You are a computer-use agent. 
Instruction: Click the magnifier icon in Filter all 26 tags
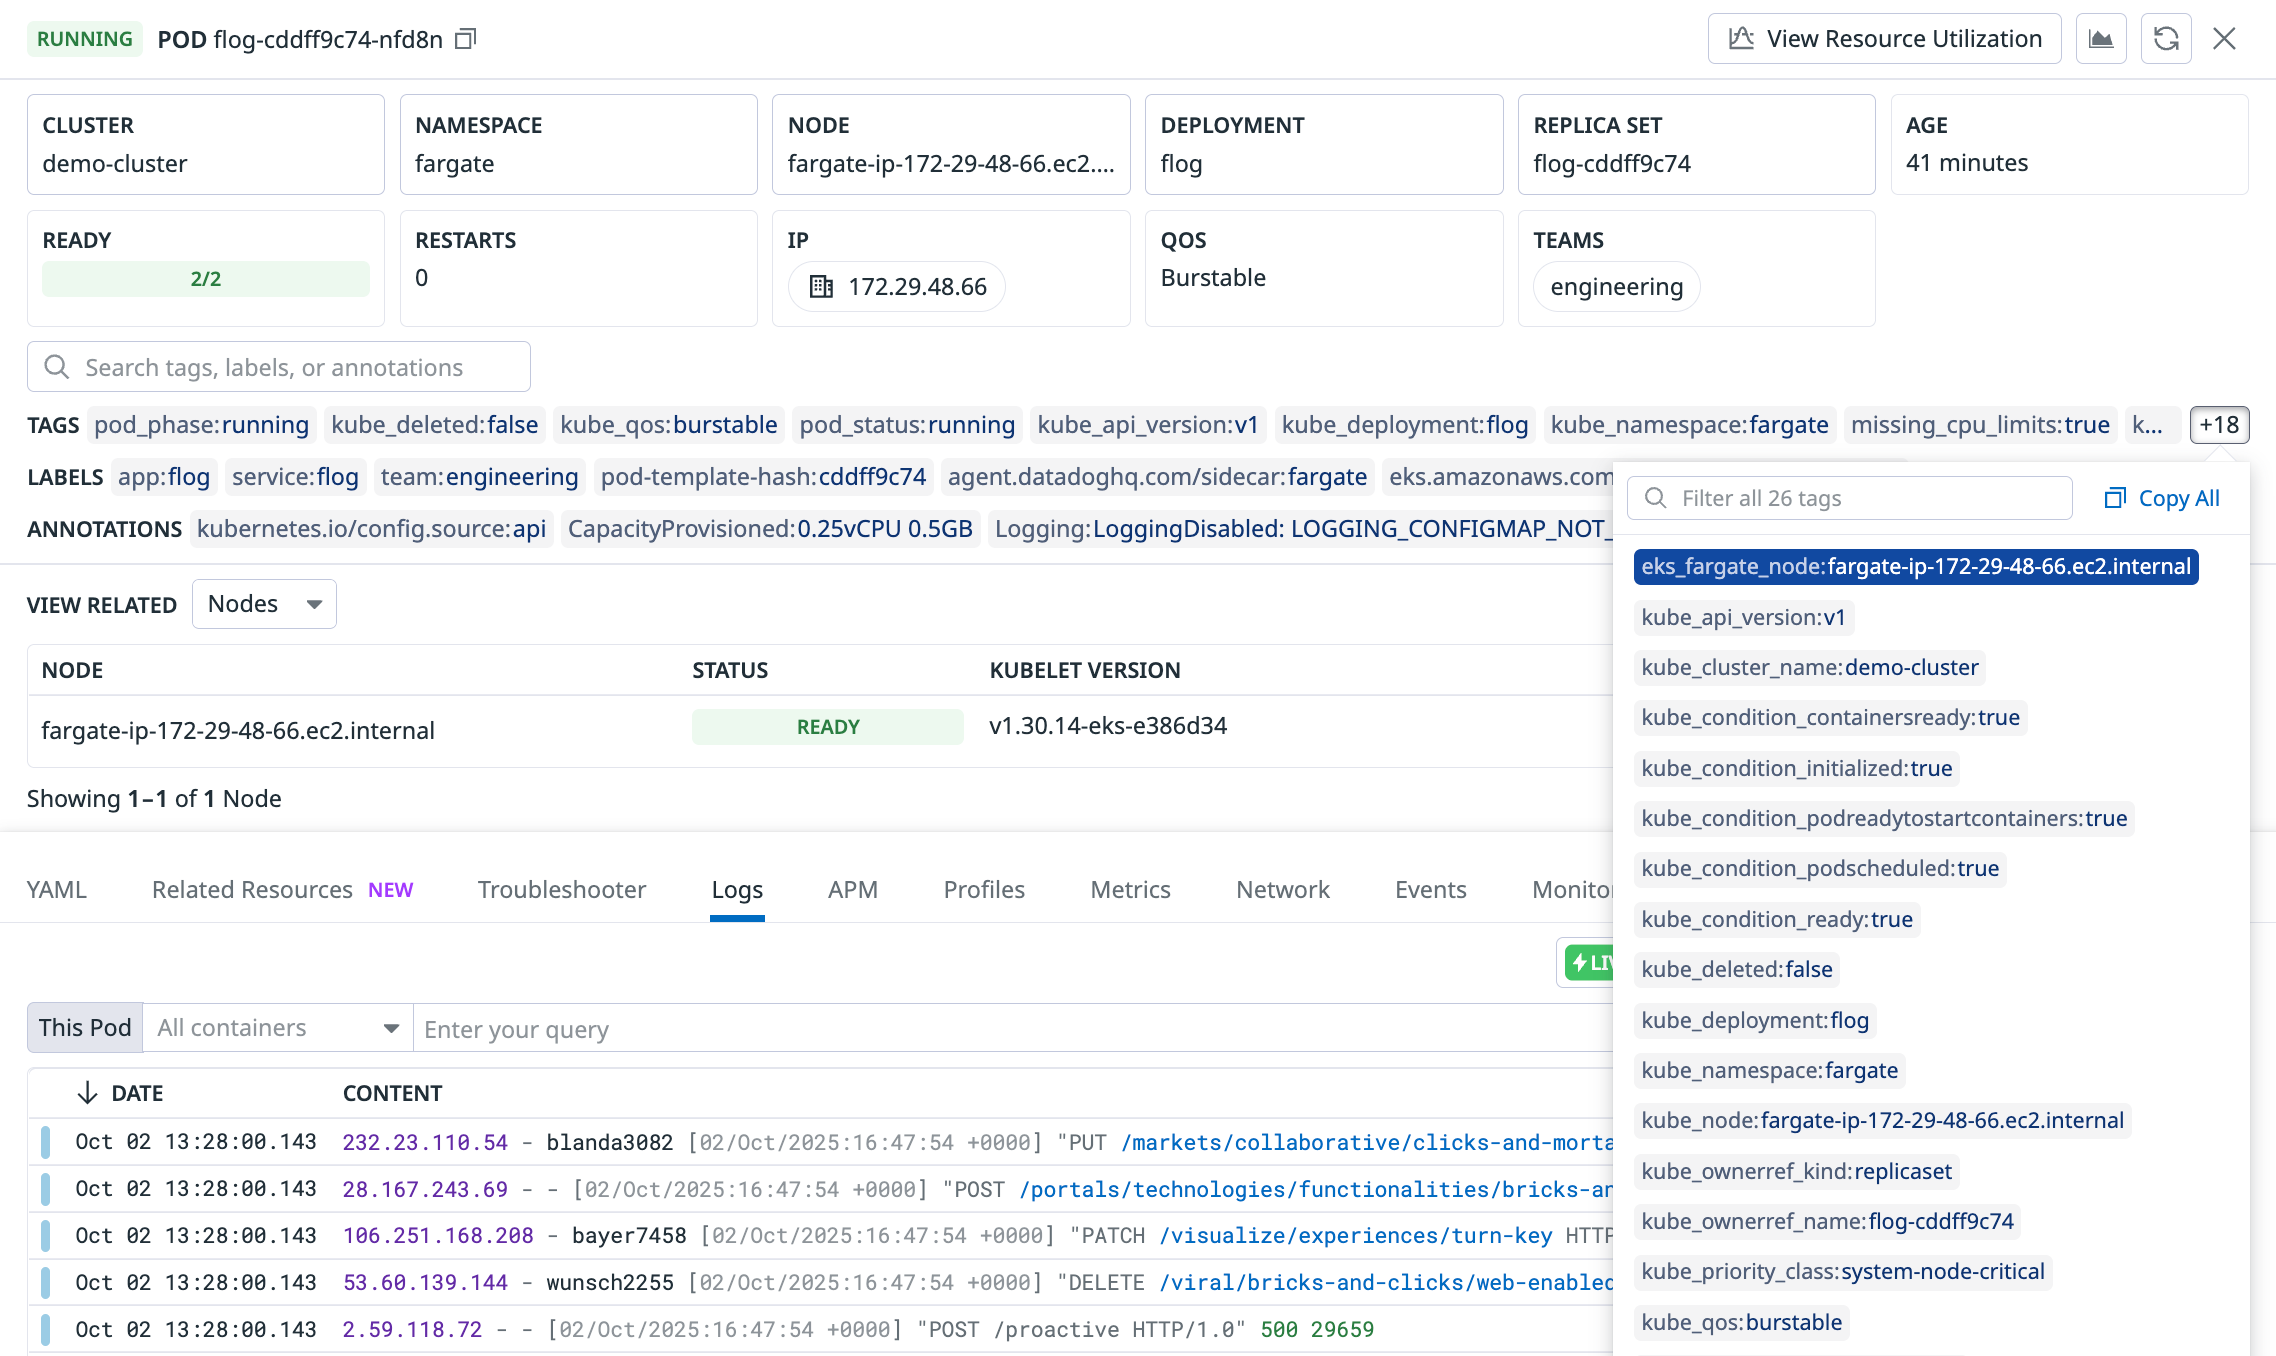point(1655,497)
